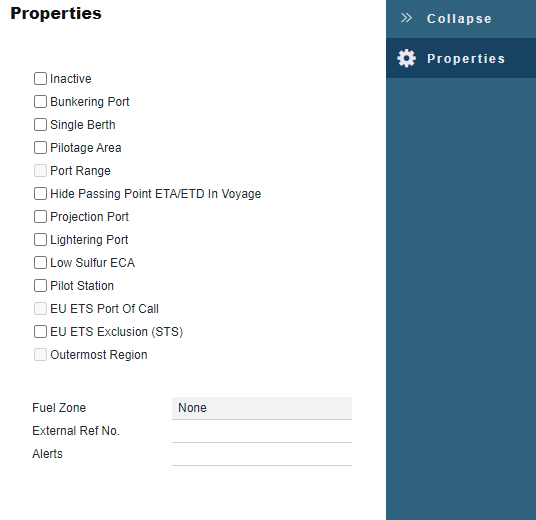Enable the Low Sulfur ECA checkbox

(40, 263)
